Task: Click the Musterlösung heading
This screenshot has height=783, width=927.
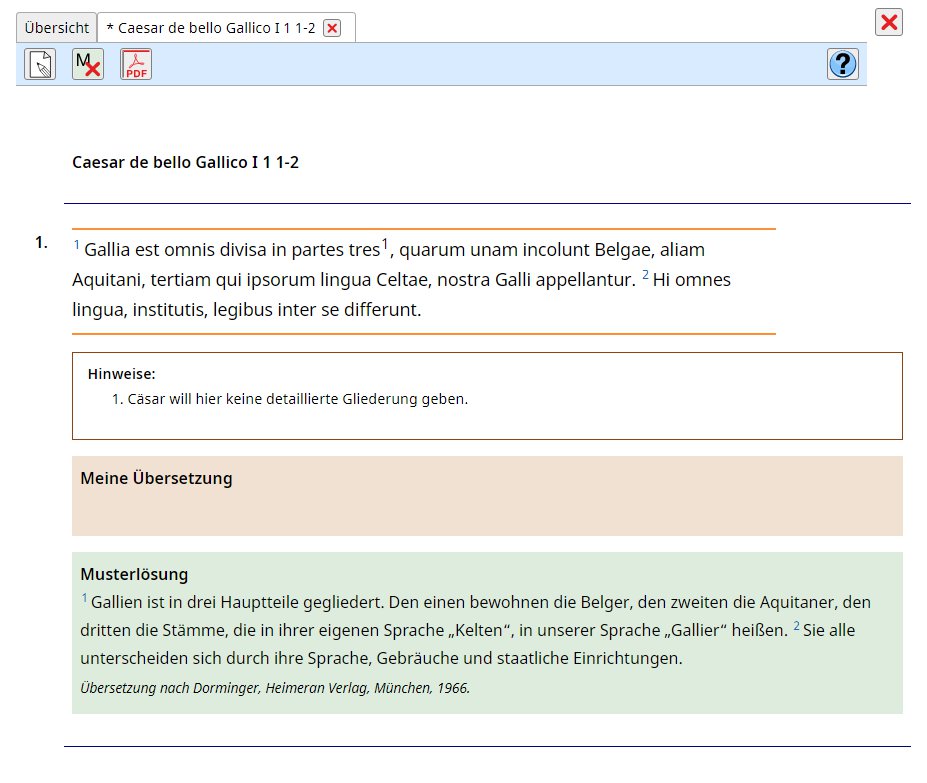Action: click(x=134, y=574)
